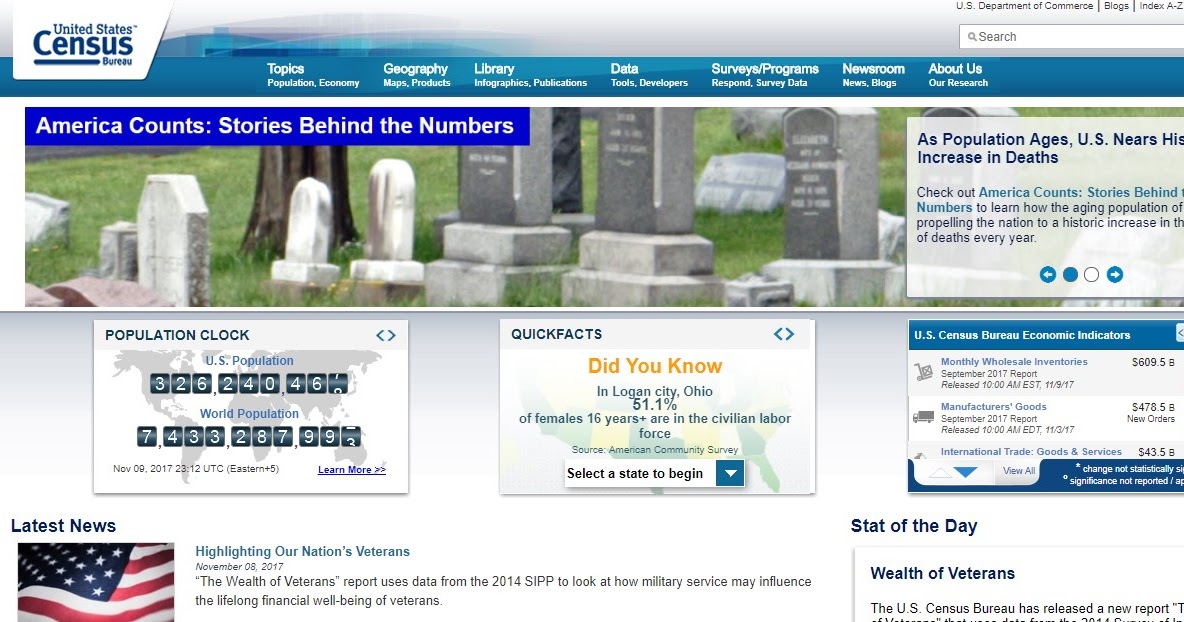Click the Wealth of Veterans stat heading

942,574
